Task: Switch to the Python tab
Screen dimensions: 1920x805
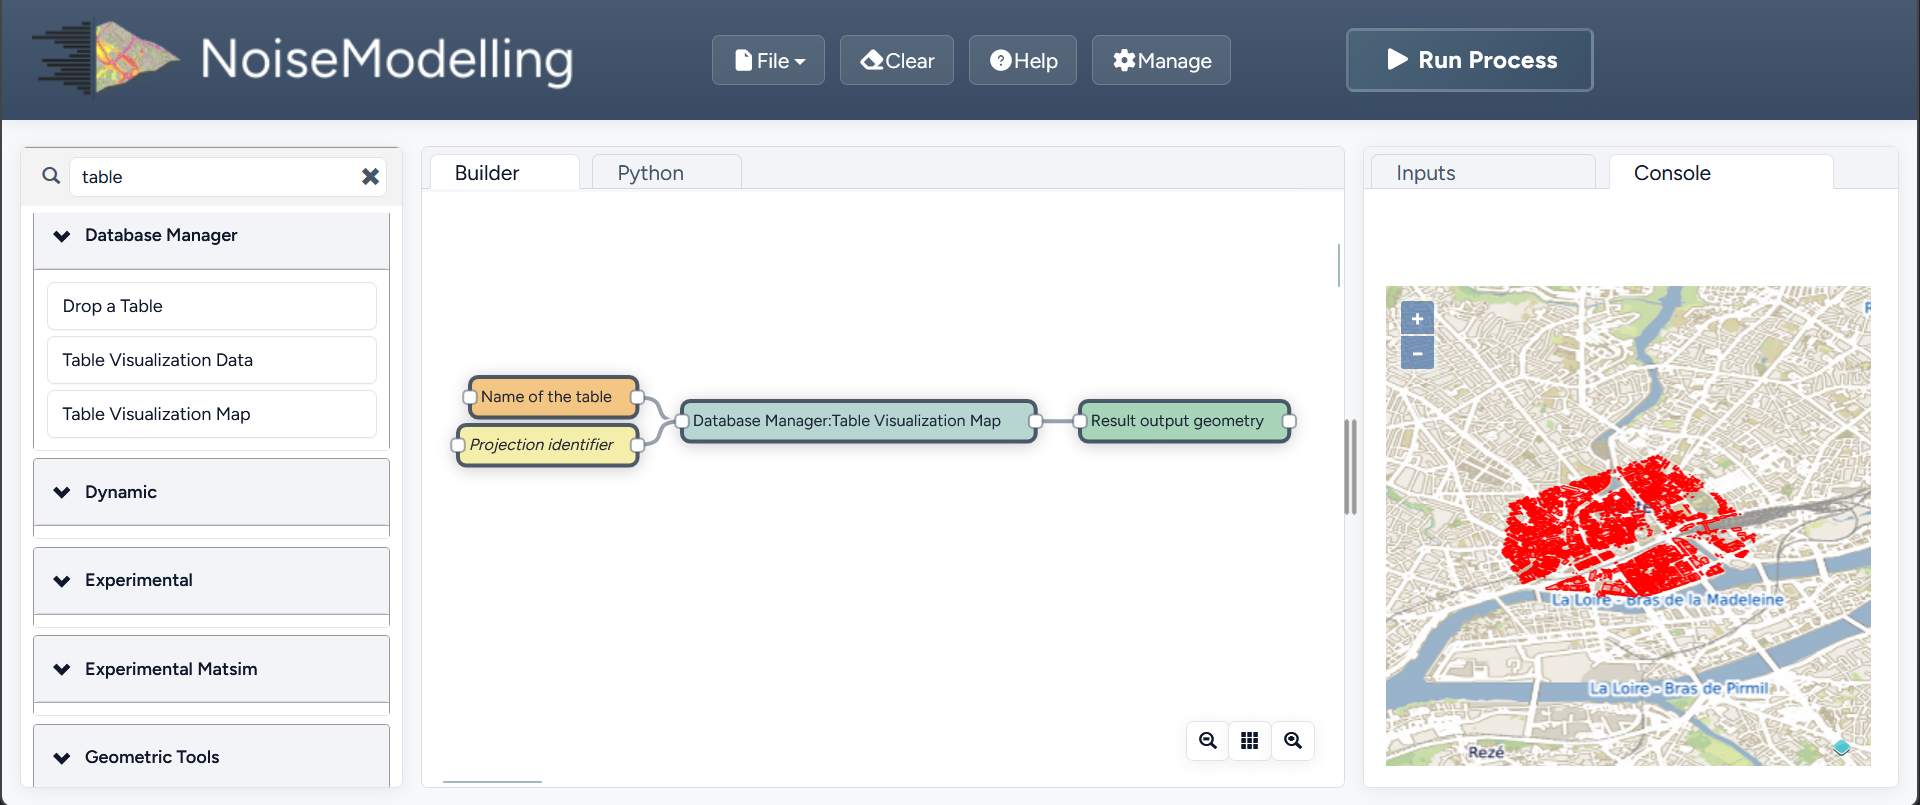Action: click(667, 173)
